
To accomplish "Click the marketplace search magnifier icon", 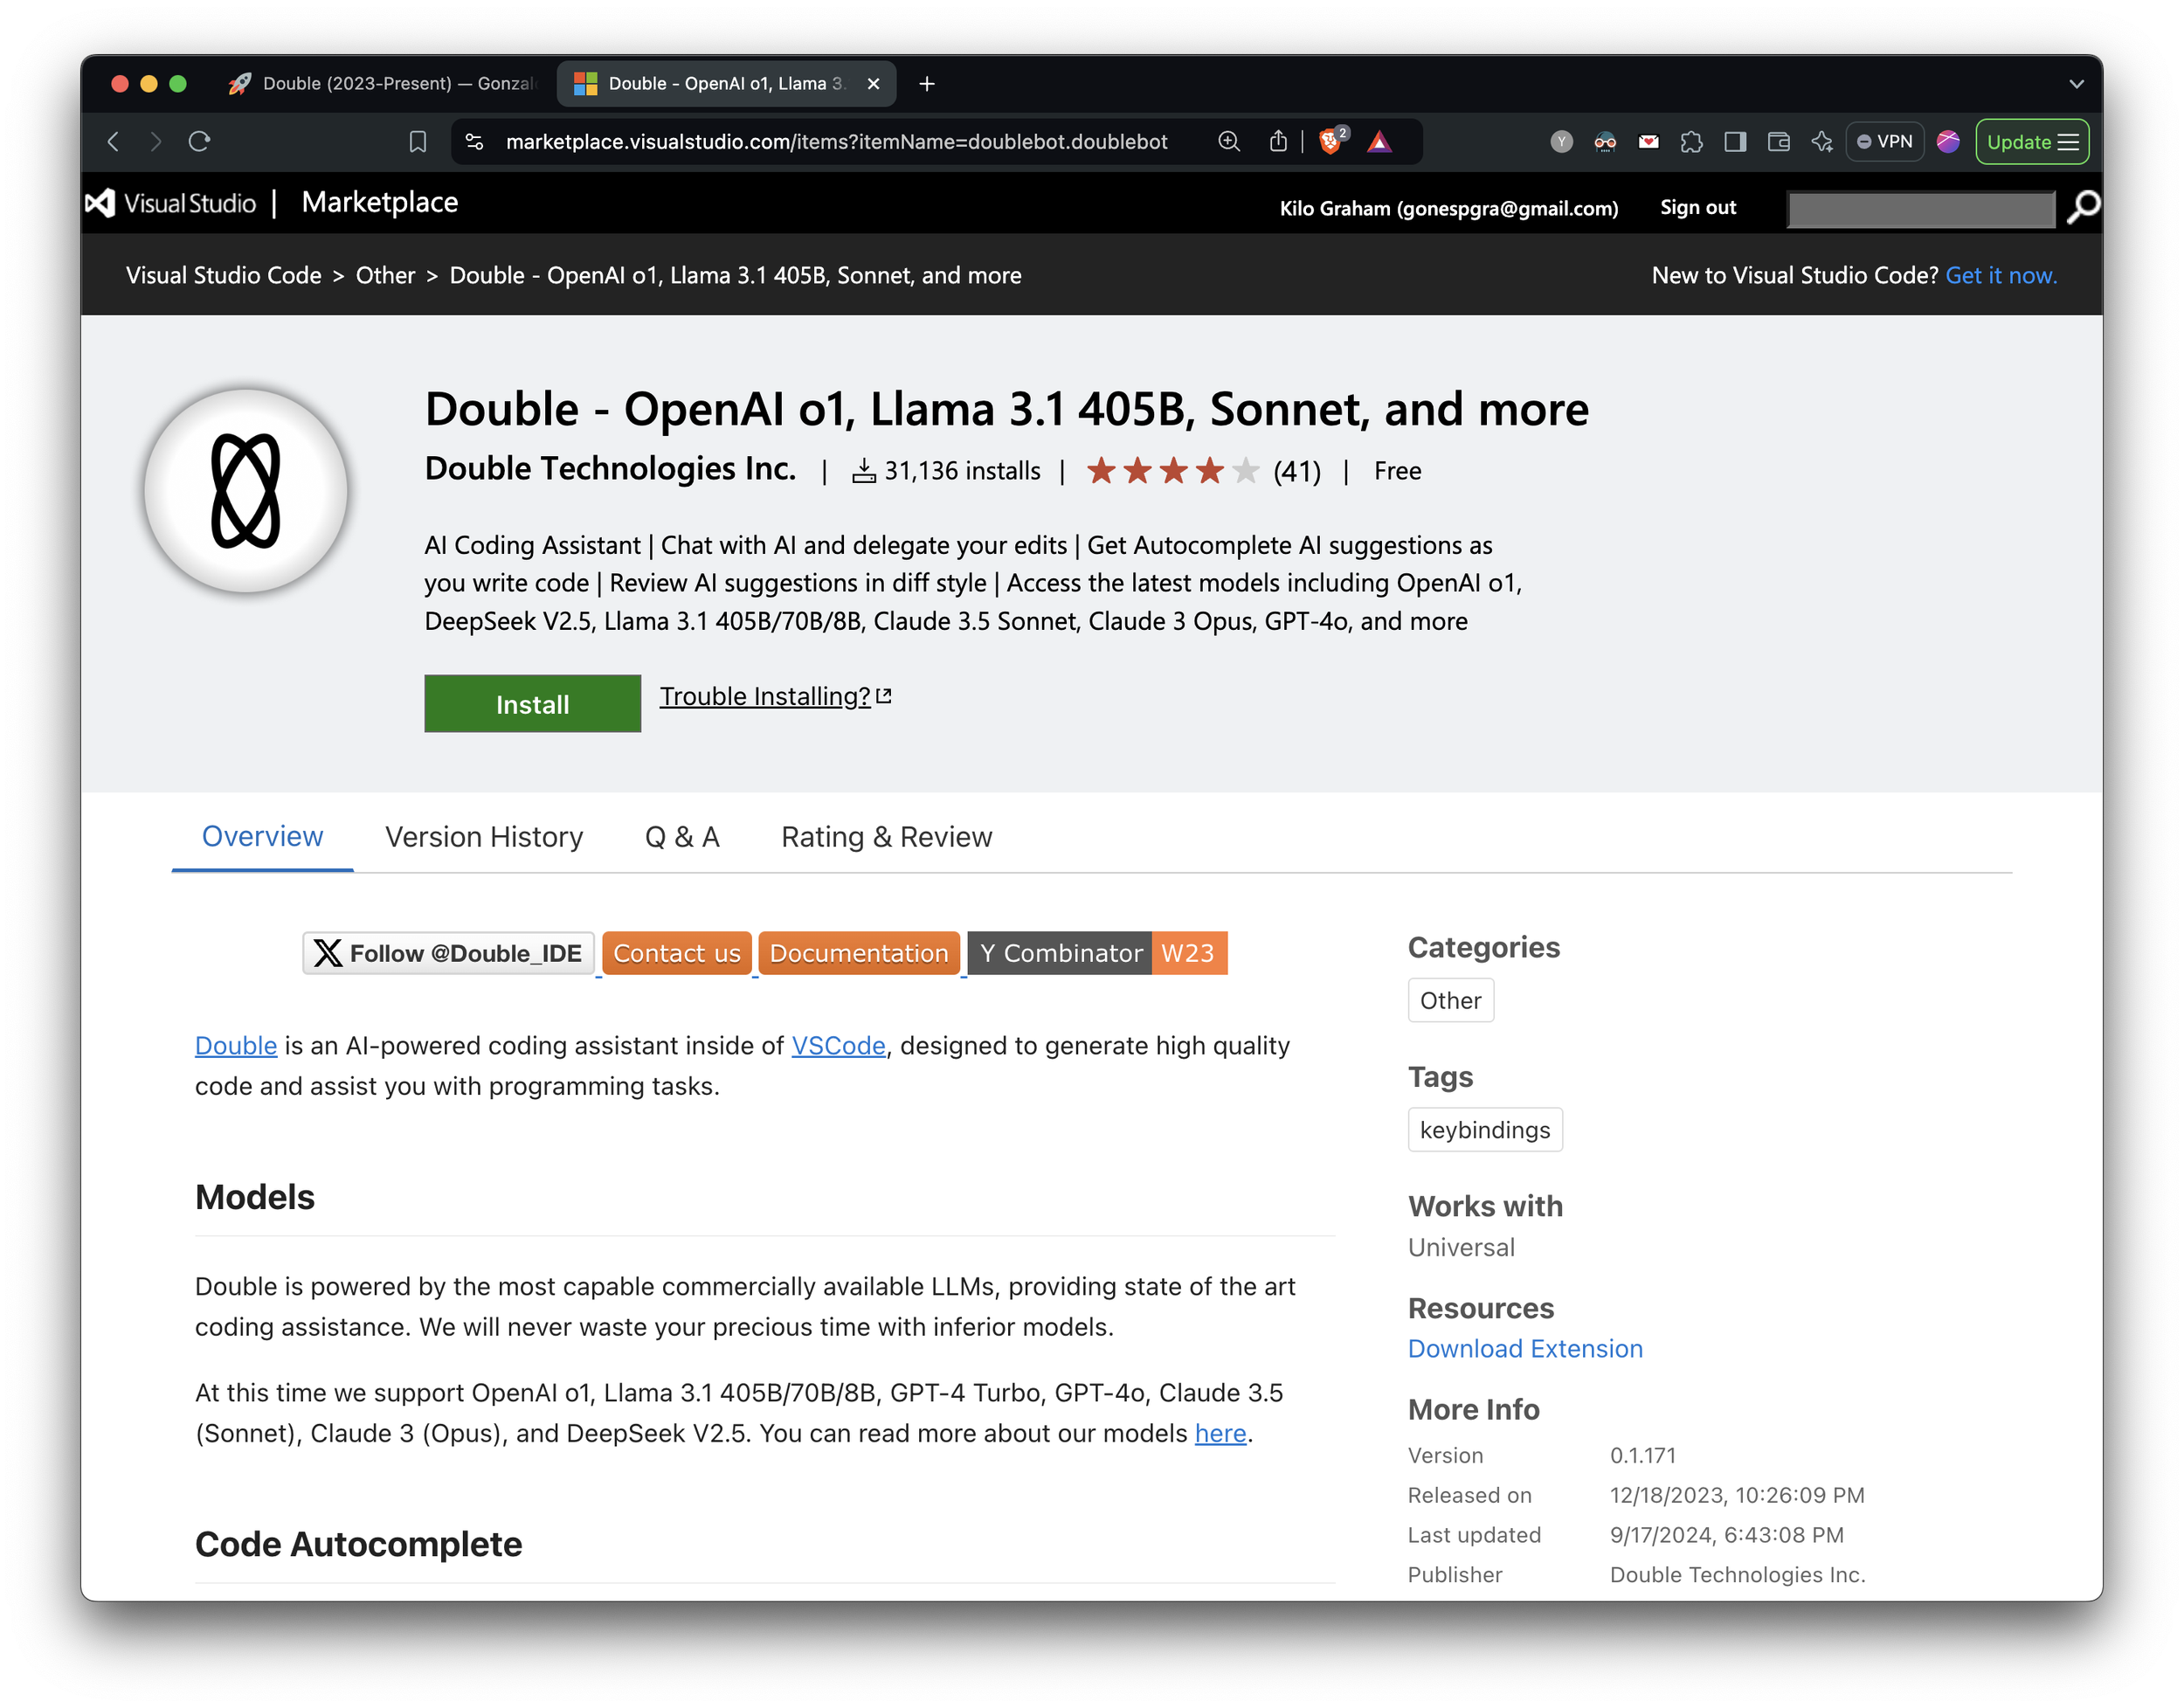I will click(2083, 207).
